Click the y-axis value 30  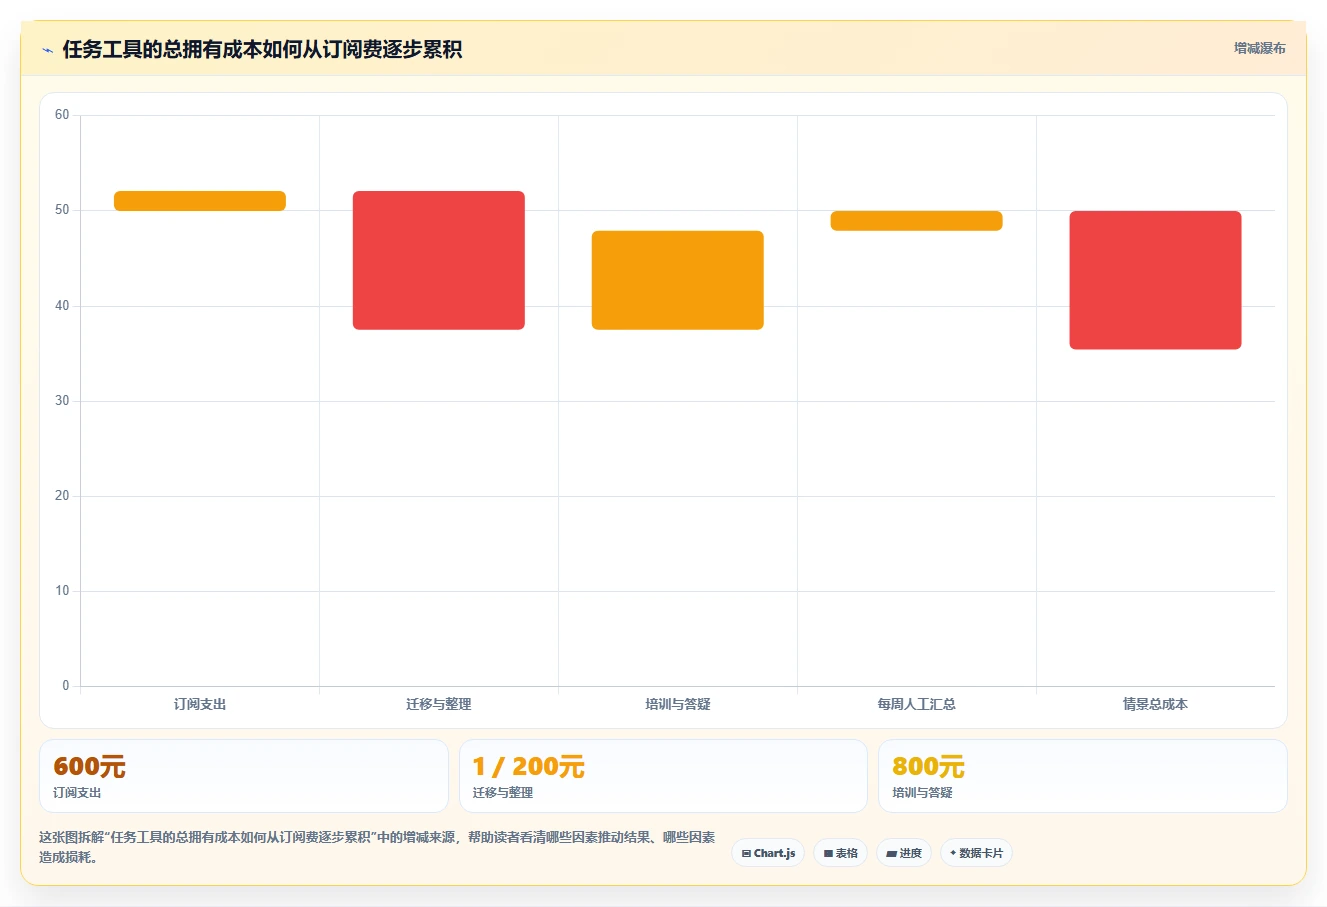click(62, 401)
